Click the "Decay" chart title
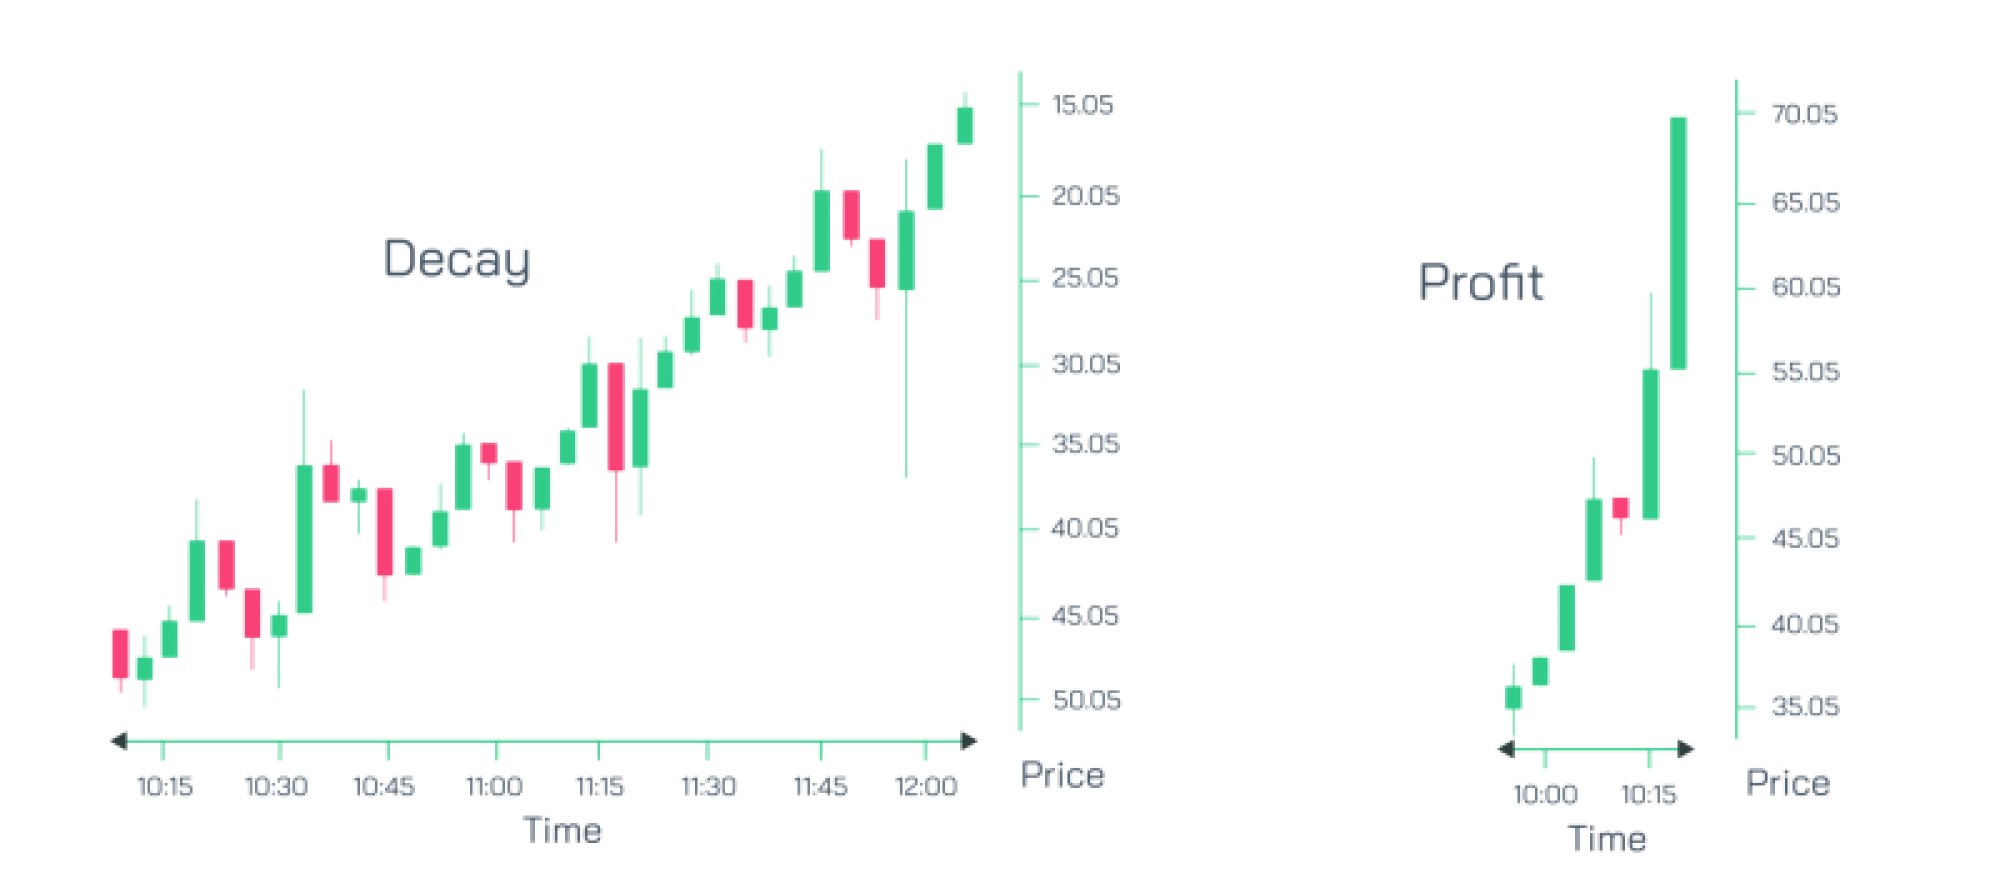This screenshot has height=888, width=2000. 456,260
